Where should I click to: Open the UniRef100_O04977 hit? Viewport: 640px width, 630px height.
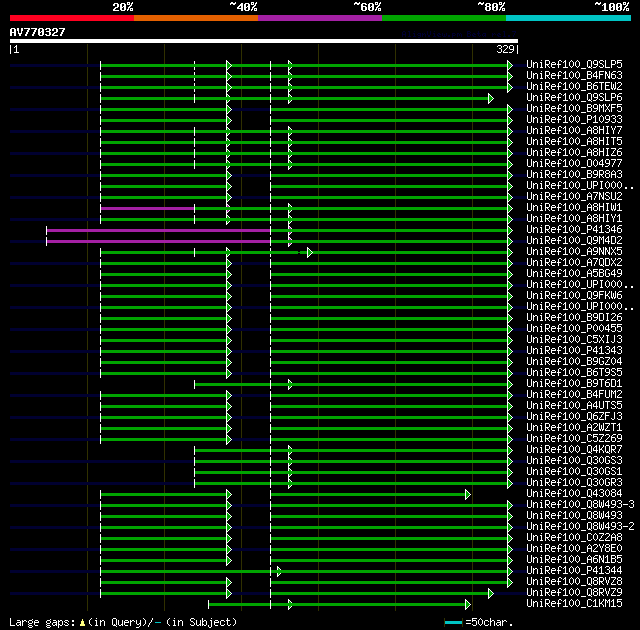(574, 164)
